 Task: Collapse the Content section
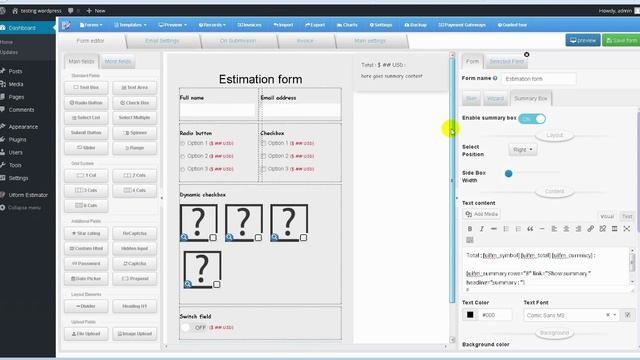tap(554, 191)
